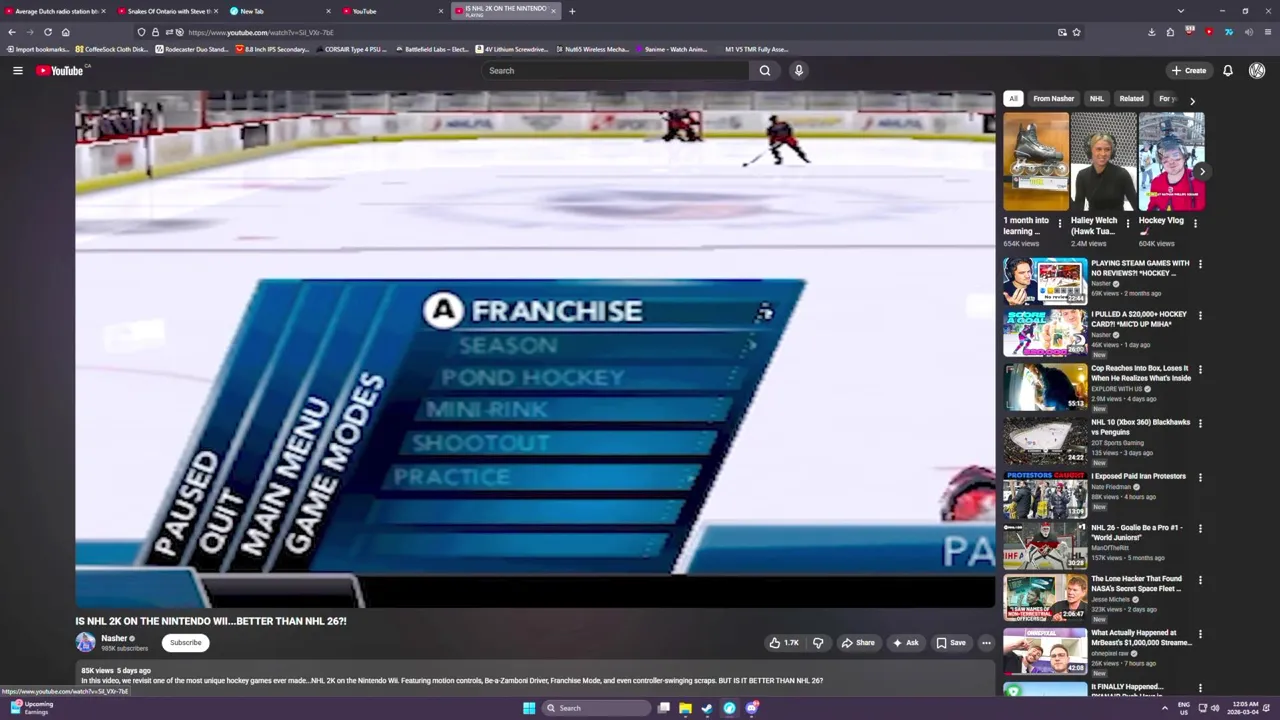Open options for 1 month into learning short
Screen dimensions: 1280x720
1060,223
